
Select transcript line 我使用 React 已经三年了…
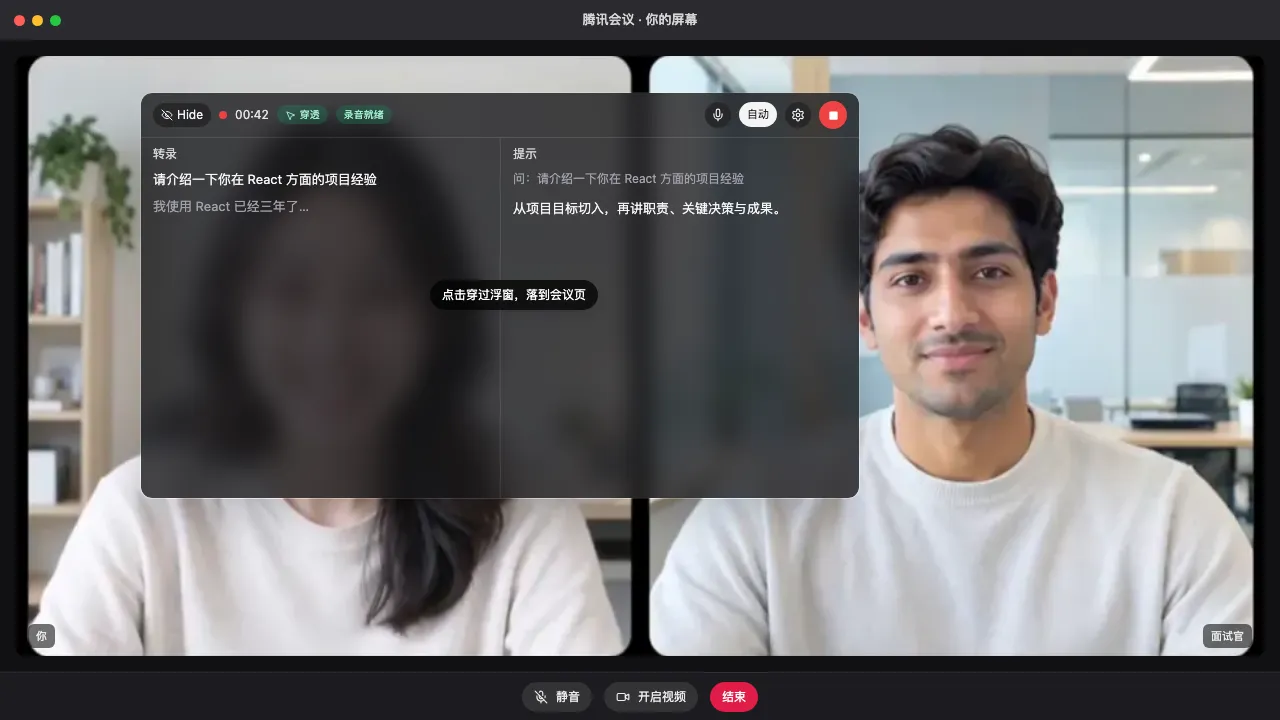pyautogui.click(x=231, y=207)
